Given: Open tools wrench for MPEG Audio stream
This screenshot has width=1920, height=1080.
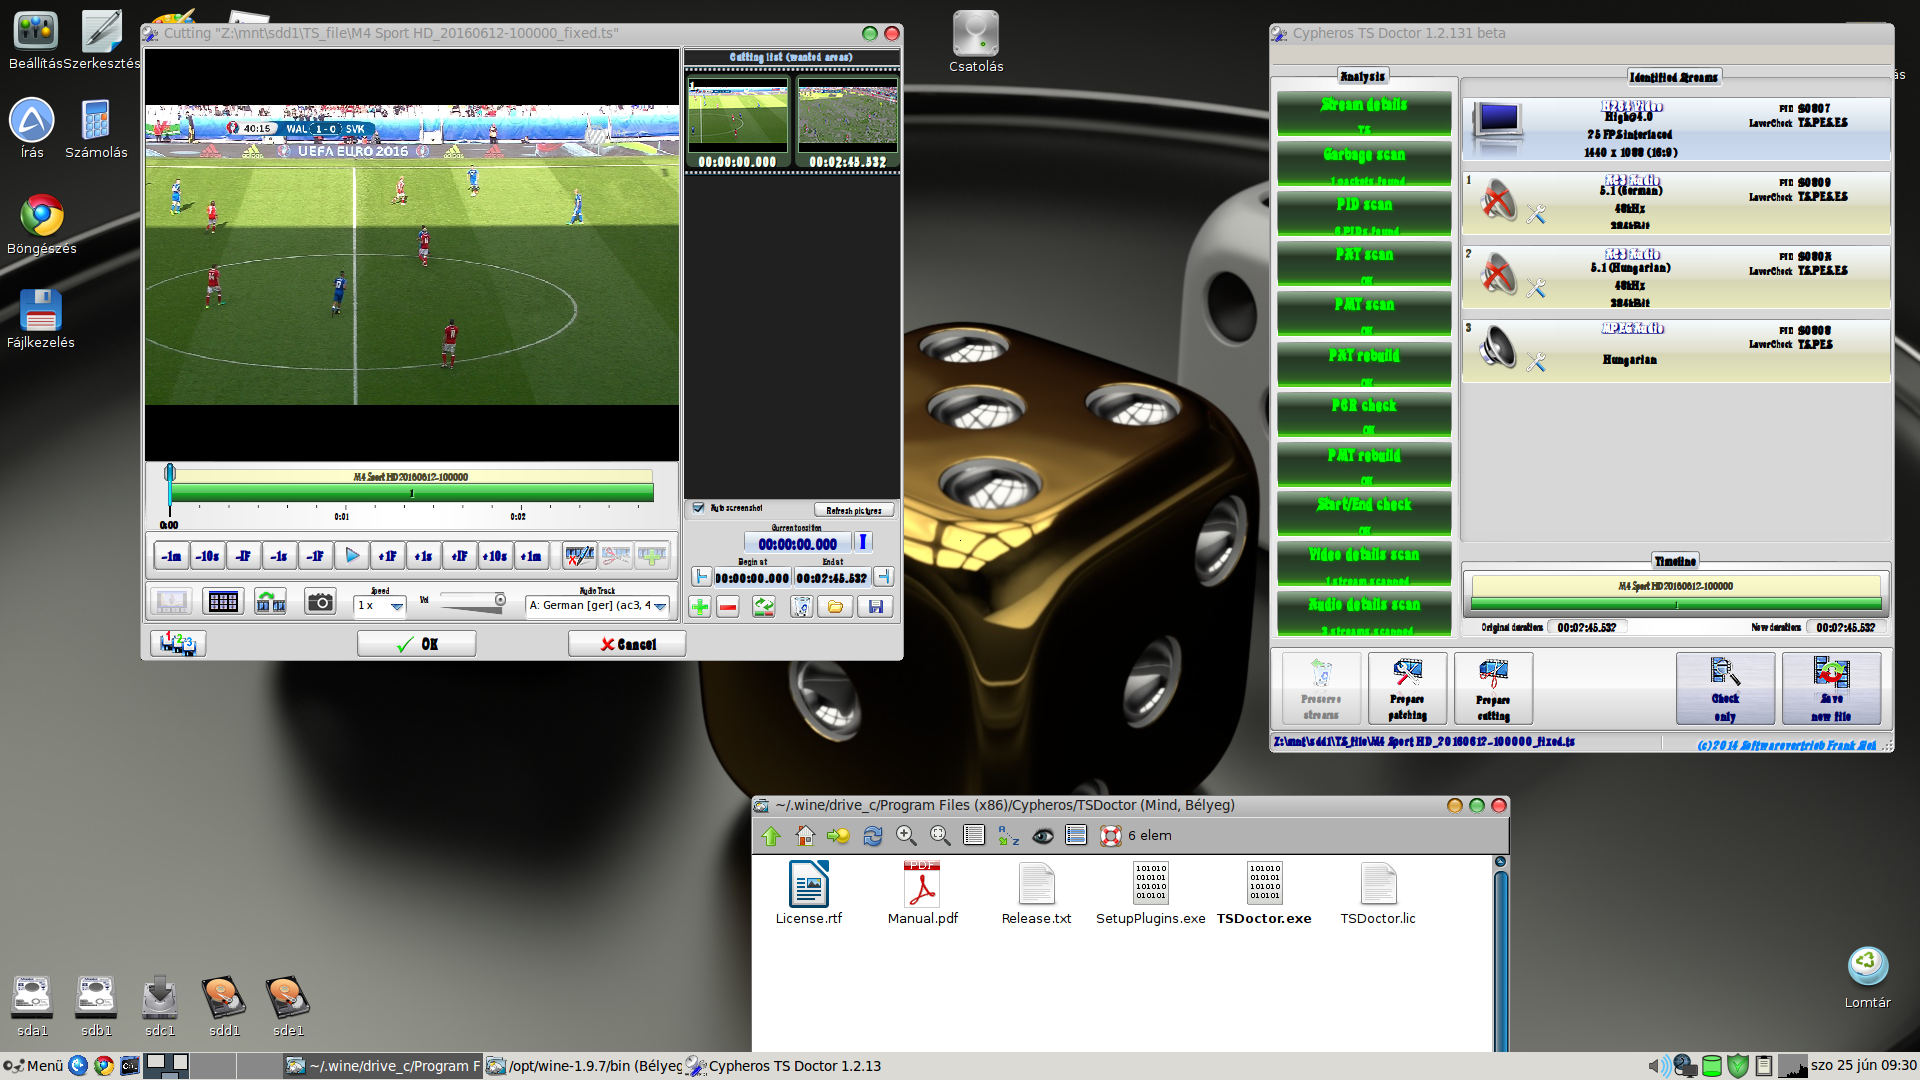Looking at the screenshot, I should pos(1536,362).
